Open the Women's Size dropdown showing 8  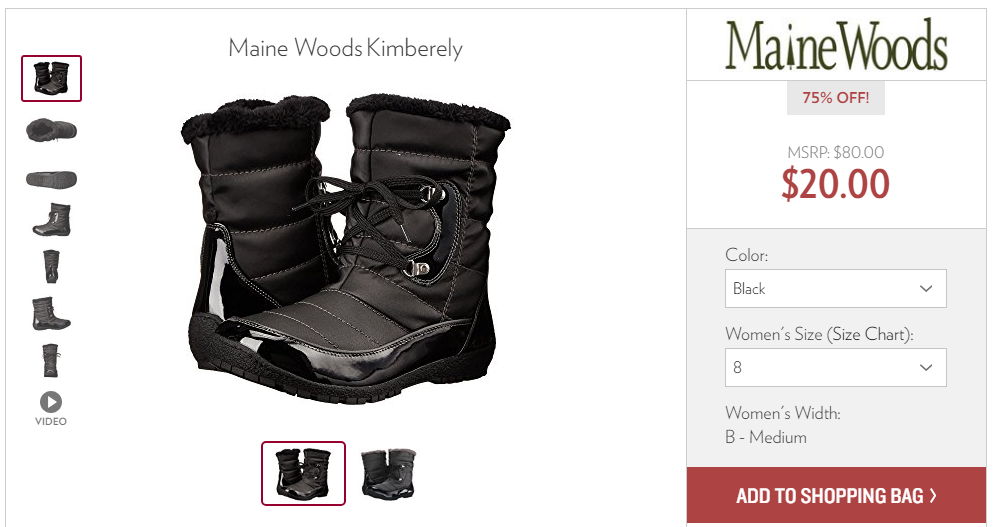pos(835,367)
